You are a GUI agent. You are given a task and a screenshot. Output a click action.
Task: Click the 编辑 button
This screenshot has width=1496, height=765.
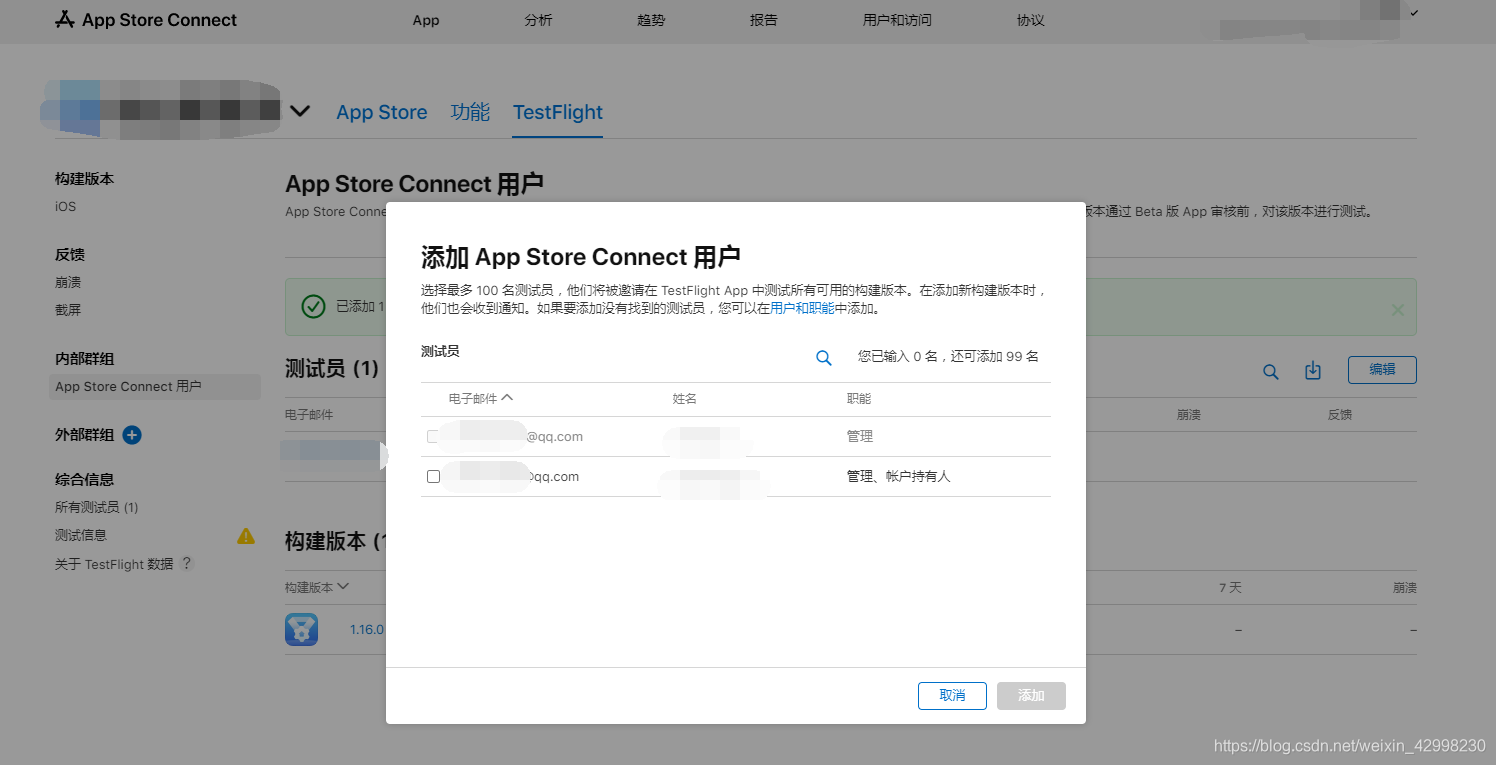(x=1382, y=369)
